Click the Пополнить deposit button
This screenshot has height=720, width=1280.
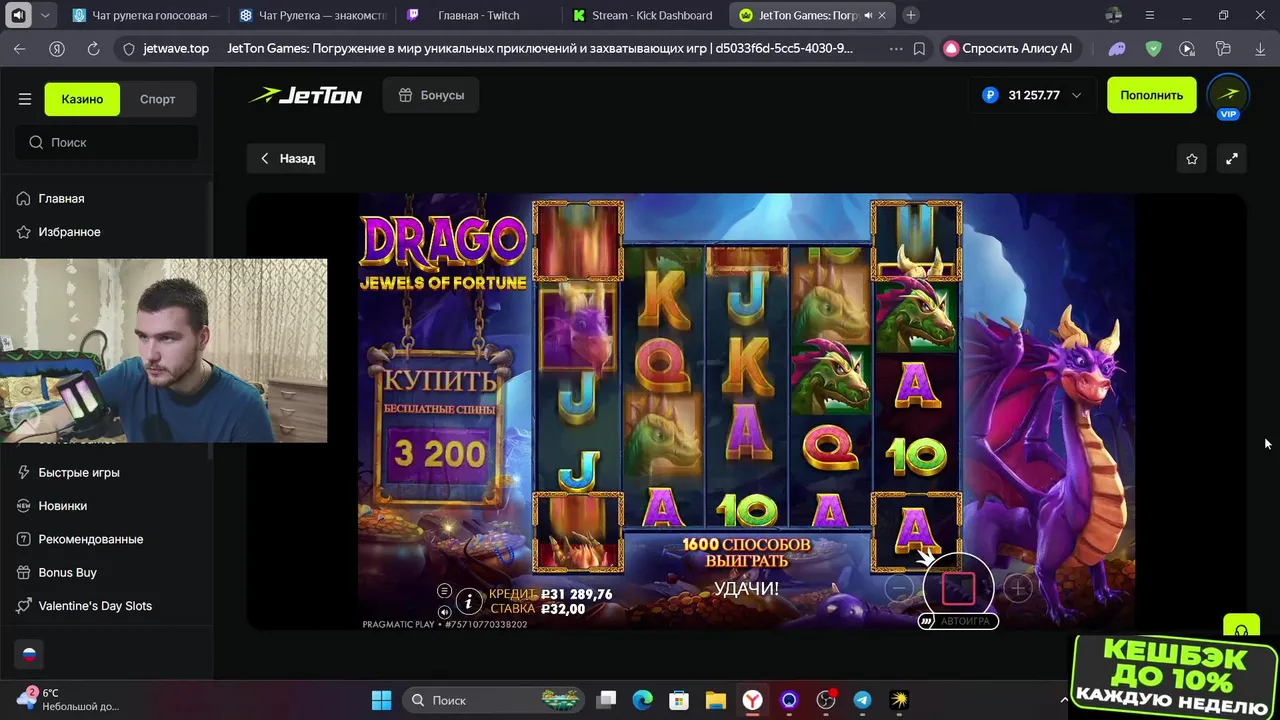(1151, 95)
